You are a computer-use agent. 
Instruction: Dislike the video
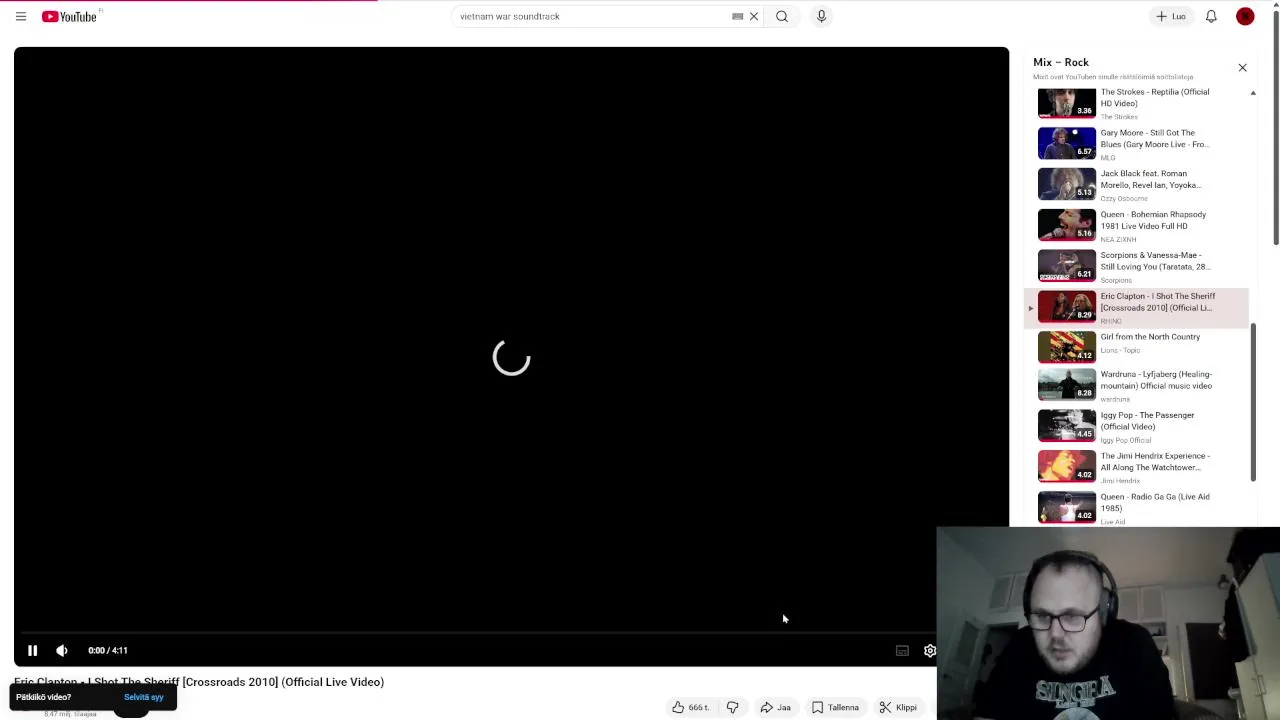click(732, 707)
